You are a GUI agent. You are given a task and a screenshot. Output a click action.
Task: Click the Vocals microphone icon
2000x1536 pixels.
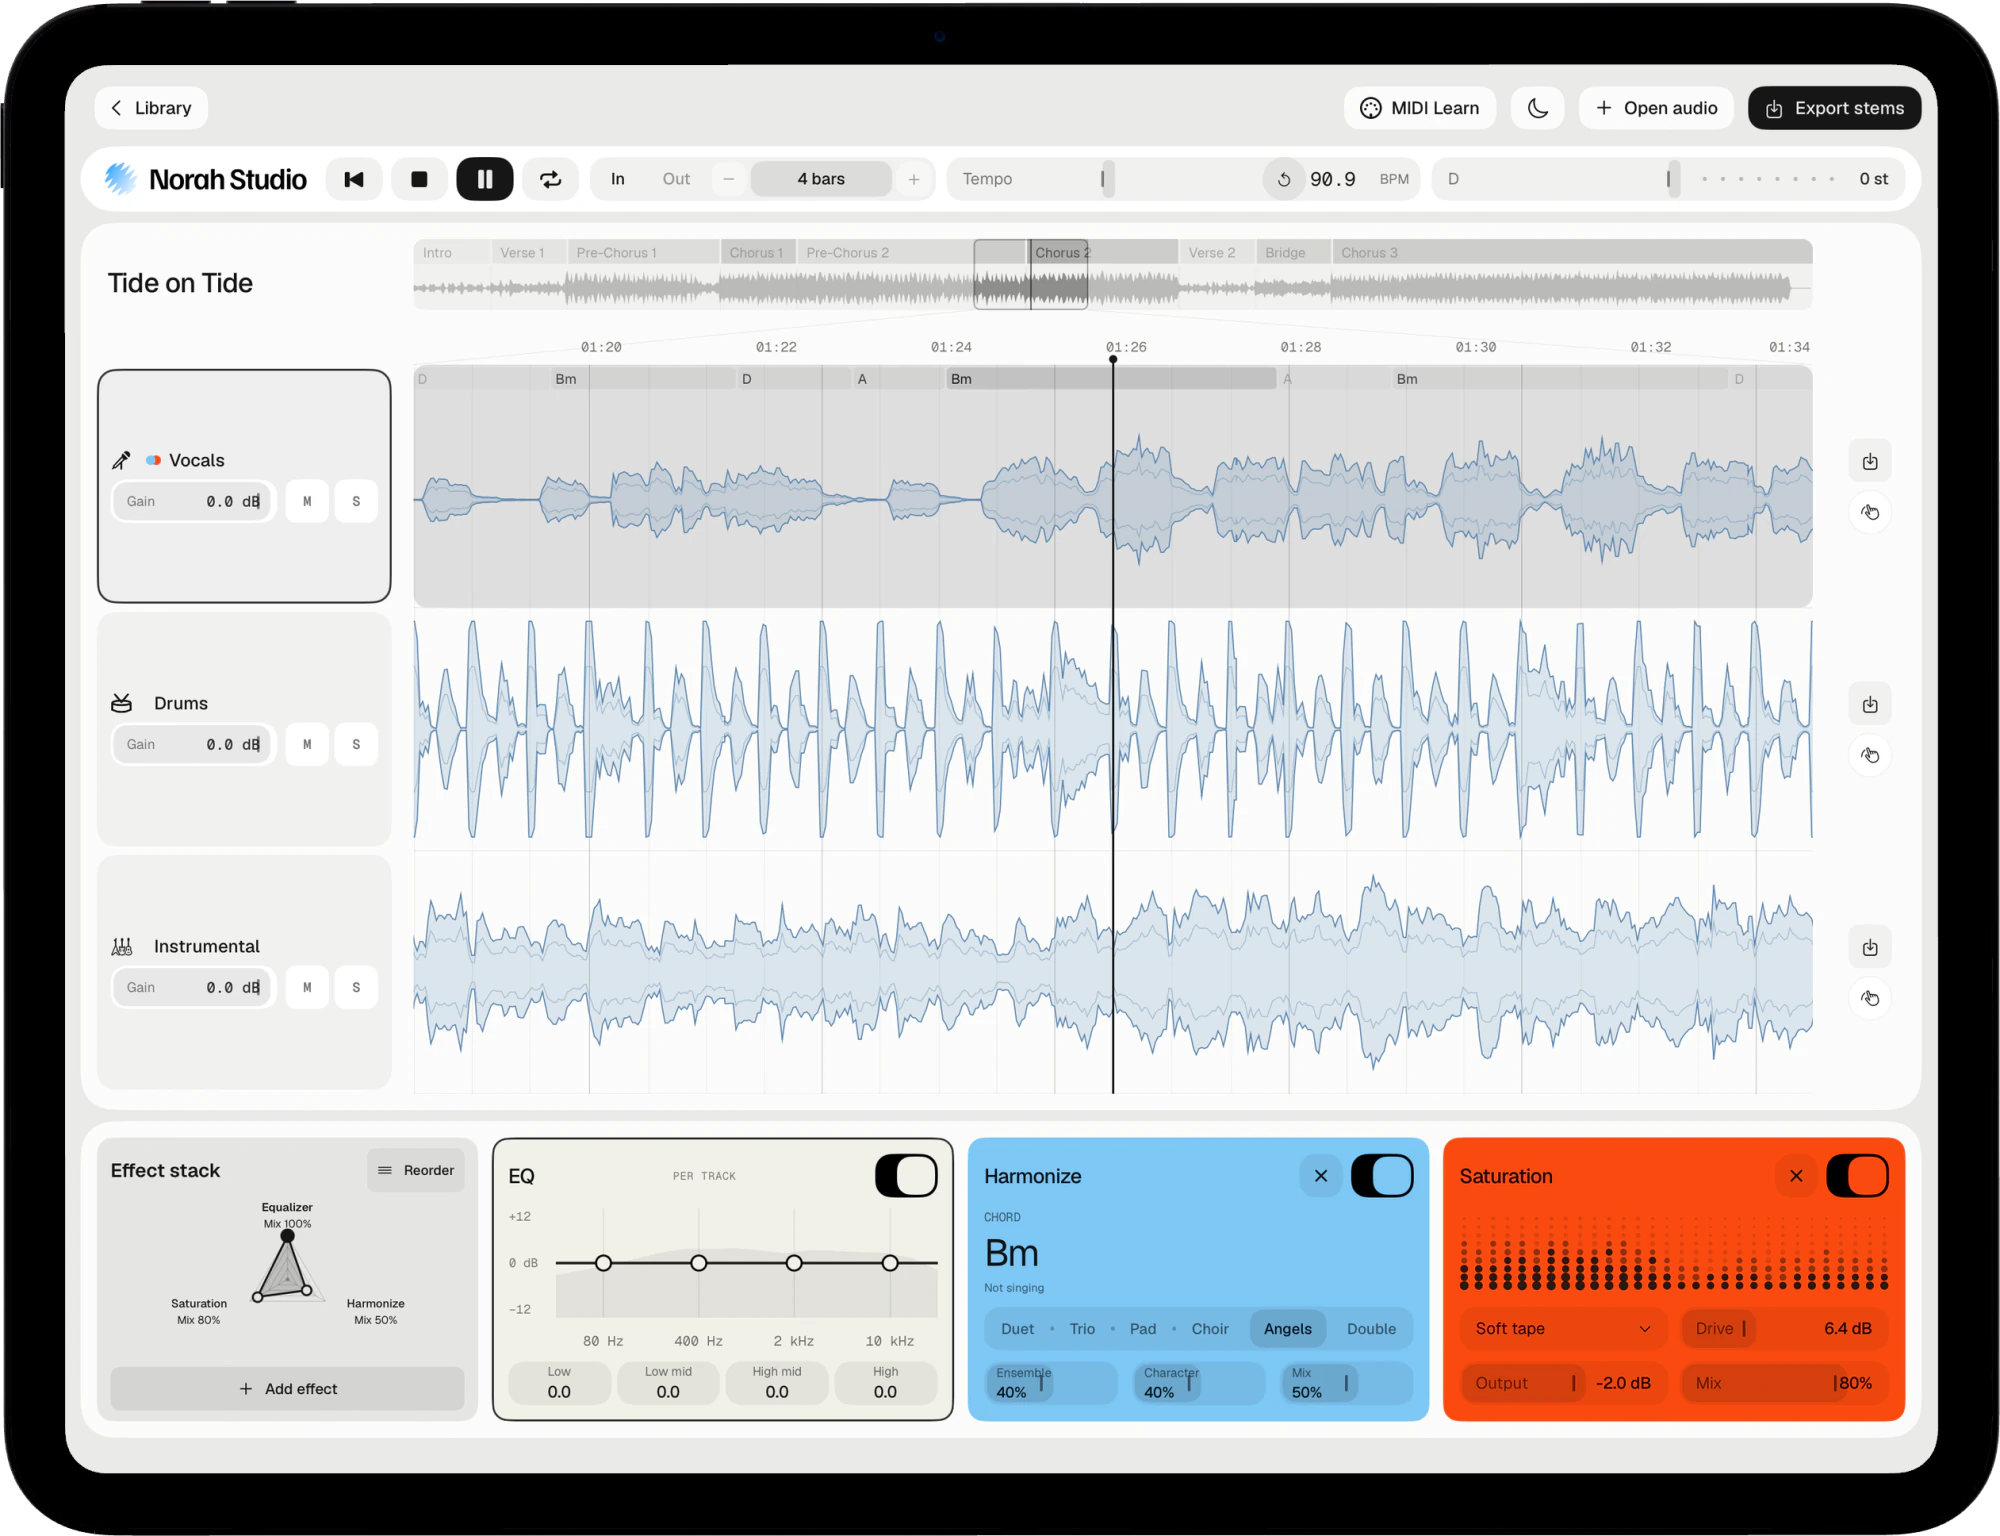tap(121, 460)
